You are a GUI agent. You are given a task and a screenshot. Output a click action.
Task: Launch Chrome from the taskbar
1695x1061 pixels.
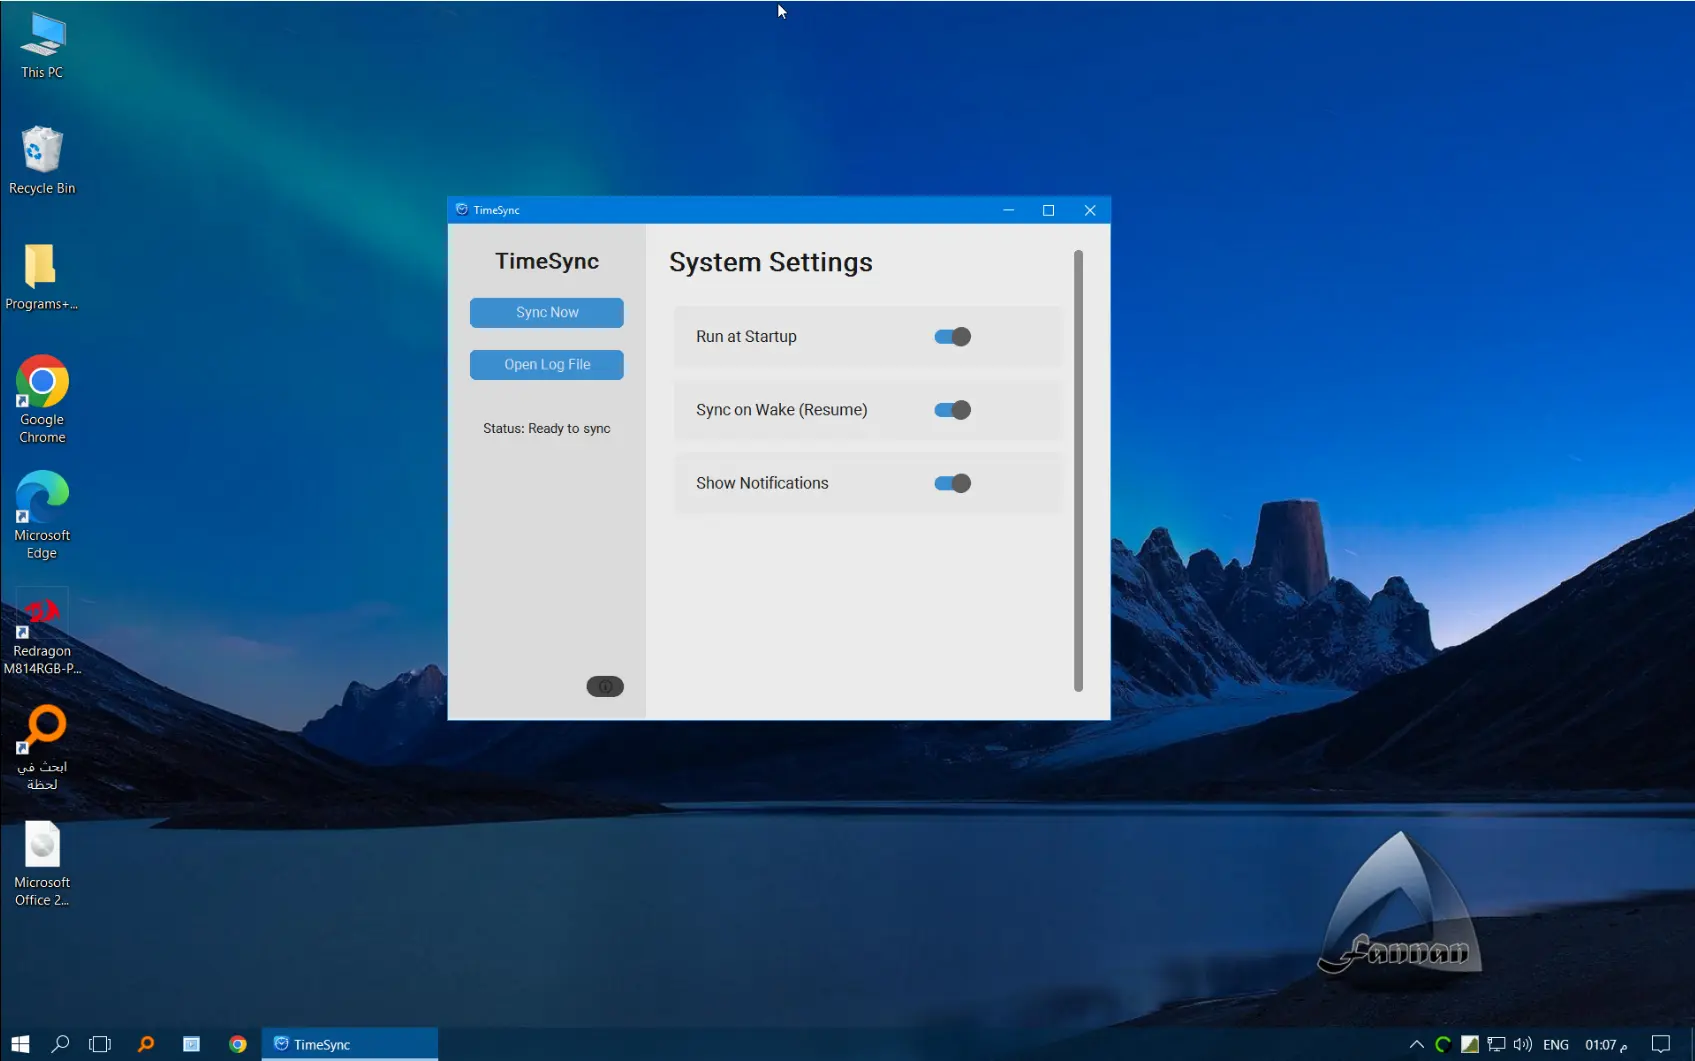238,1044
